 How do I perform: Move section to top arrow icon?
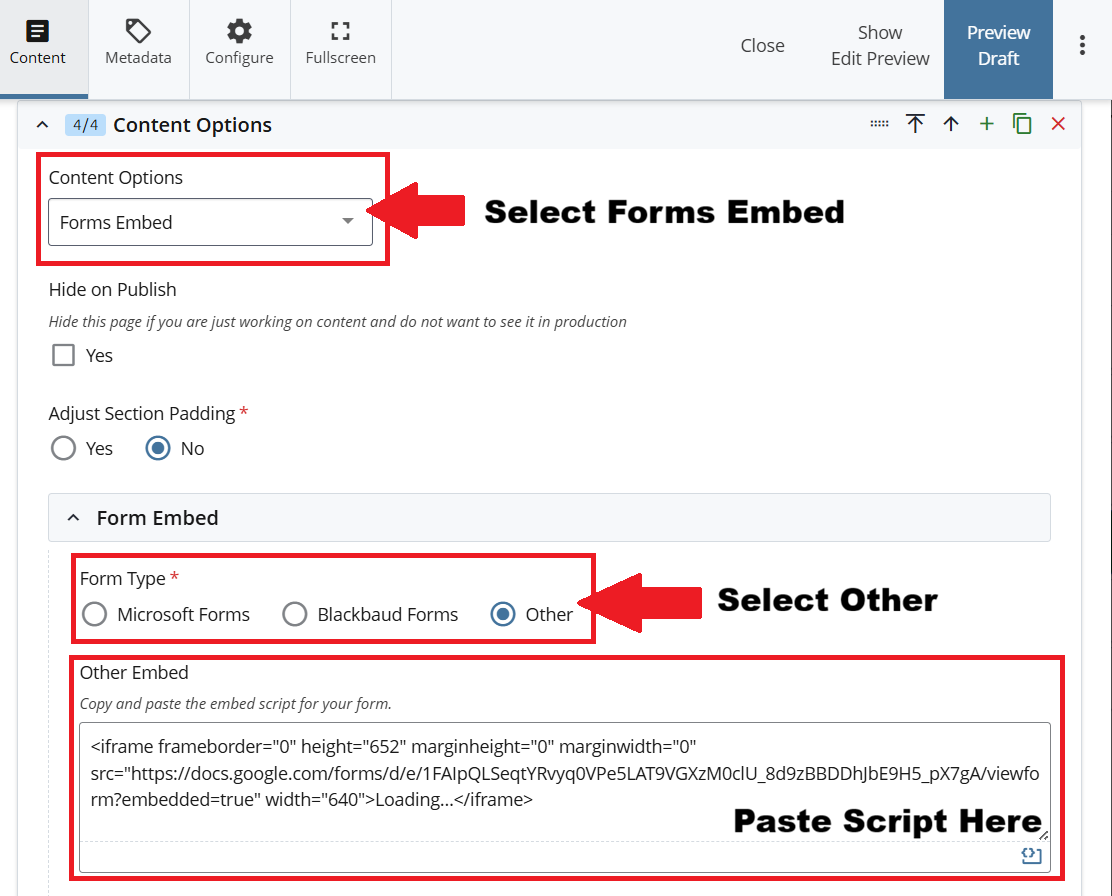(915, 124)
